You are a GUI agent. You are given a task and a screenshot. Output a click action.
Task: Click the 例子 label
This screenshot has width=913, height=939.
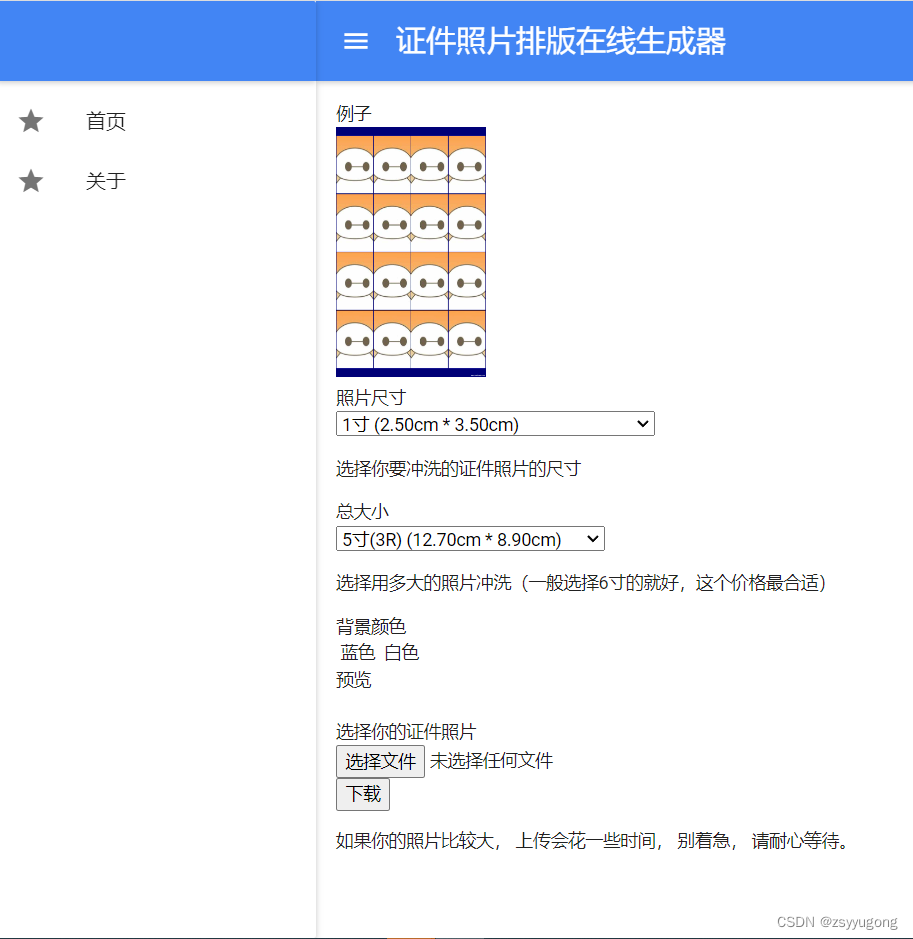[x=353, y=113]
